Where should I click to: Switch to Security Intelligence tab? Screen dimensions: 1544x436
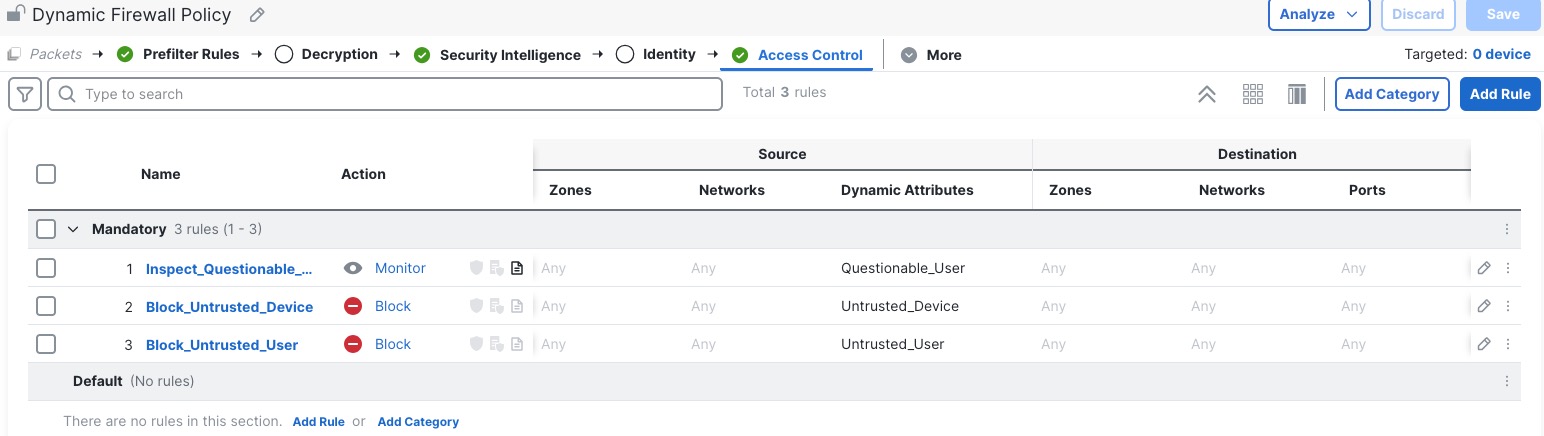pyautogui.click(x=510, y=55)
